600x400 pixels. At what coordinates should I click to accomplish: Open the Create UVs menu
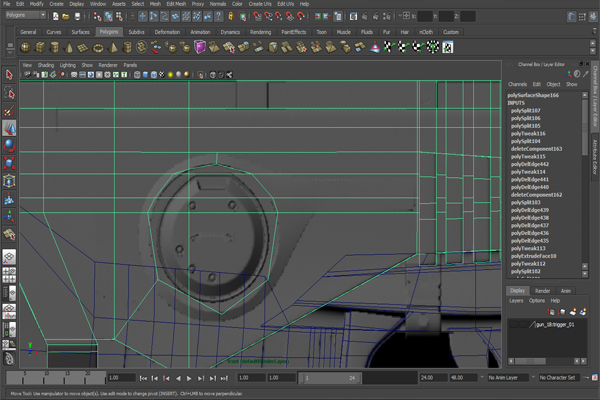260,4
